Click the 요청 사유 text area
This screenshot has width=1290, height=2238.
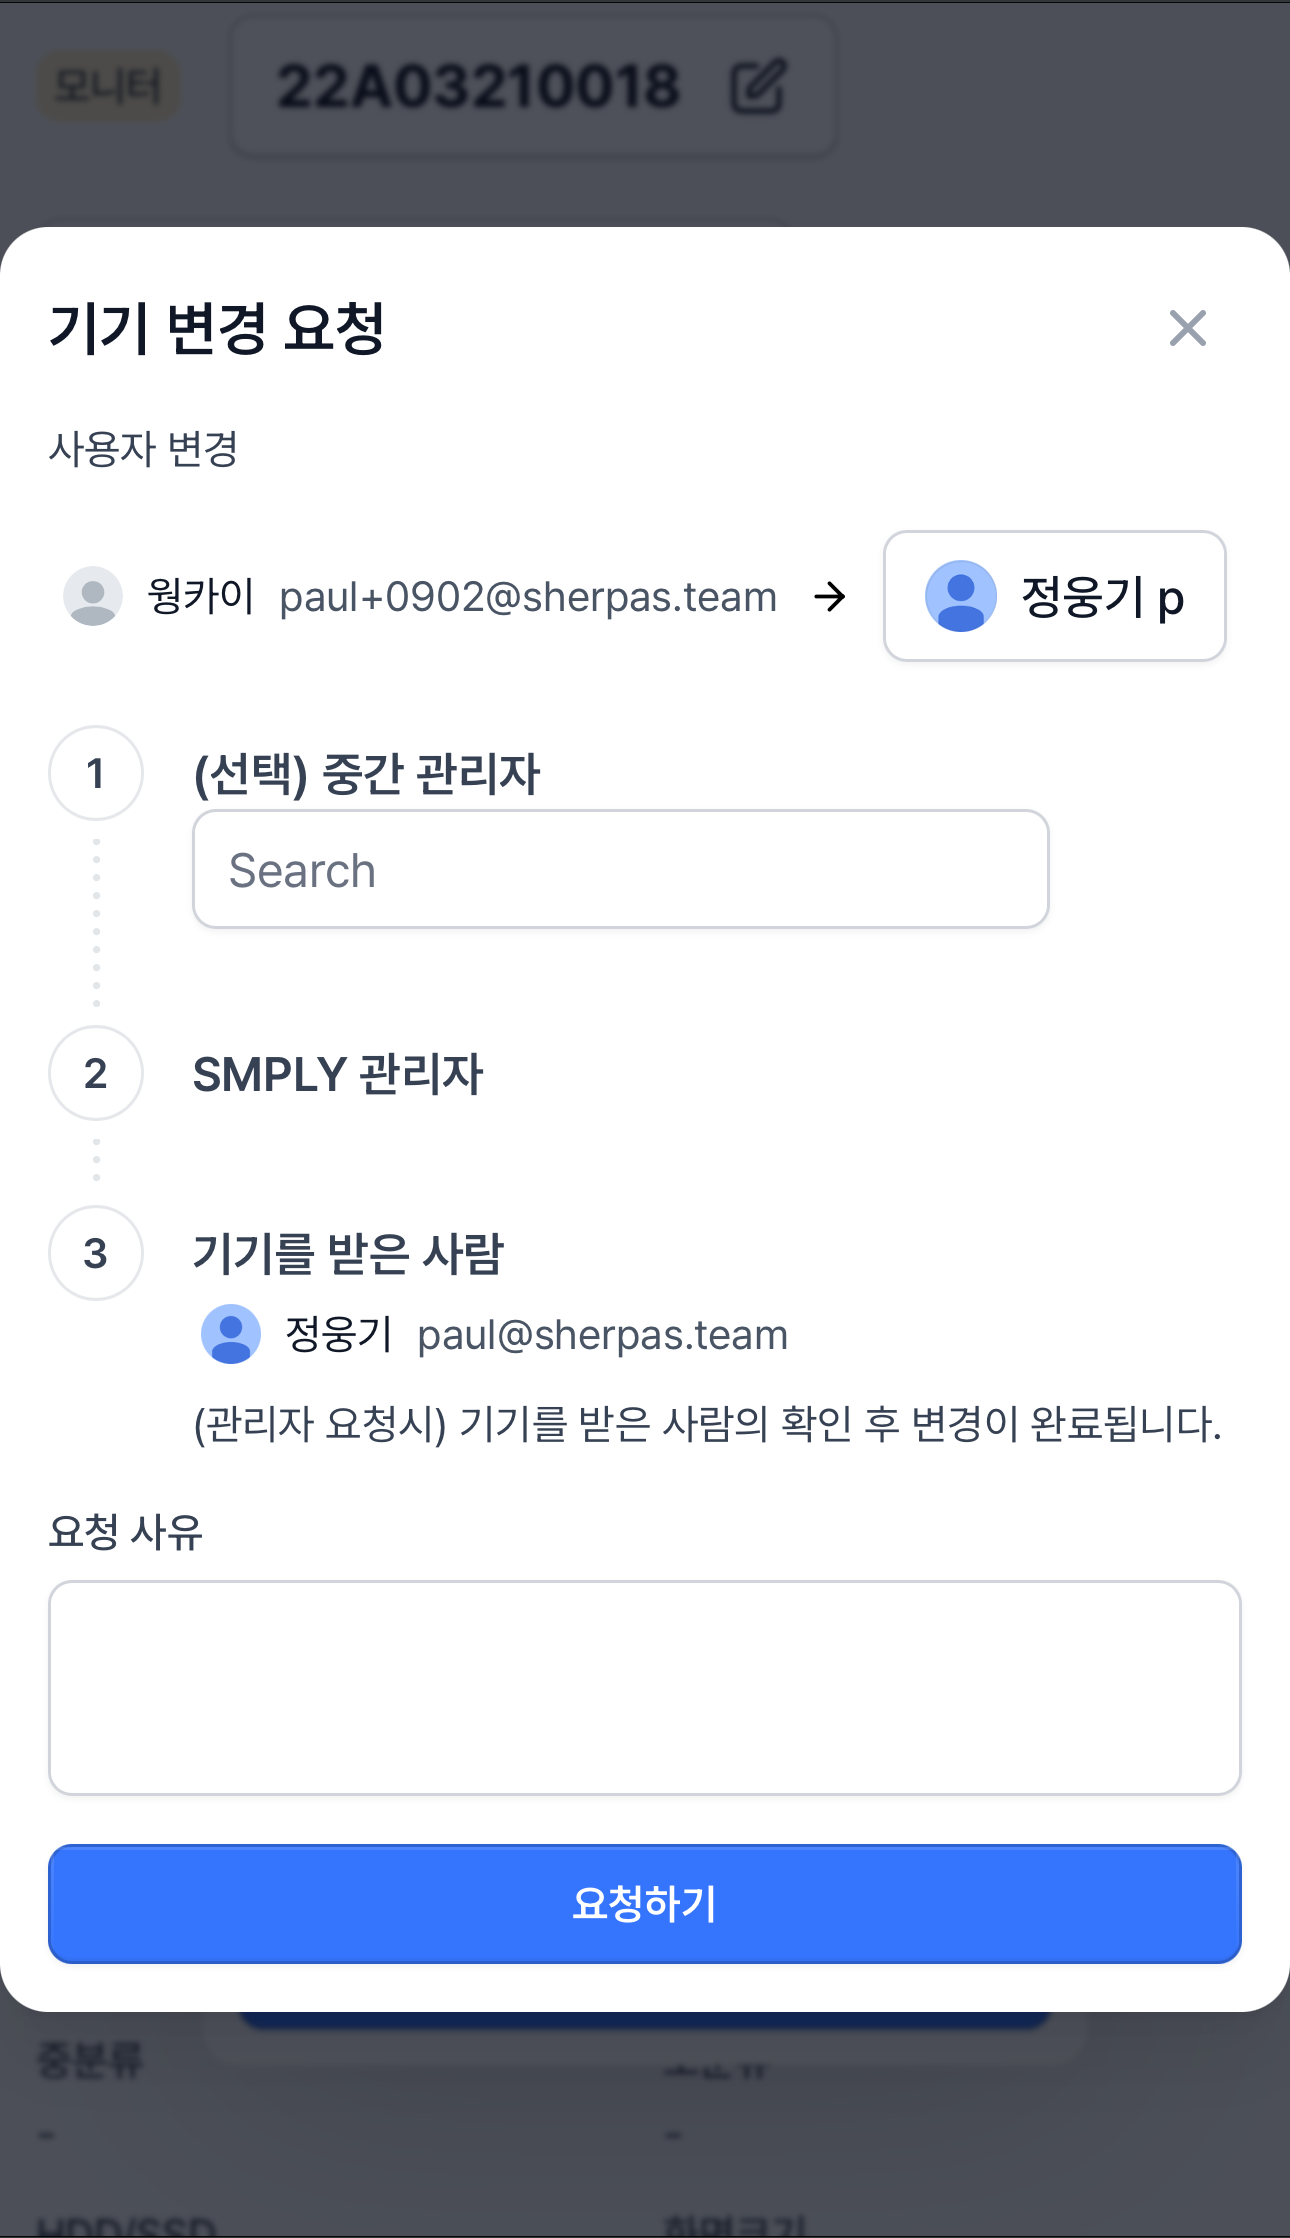(x=645, y=1688)
